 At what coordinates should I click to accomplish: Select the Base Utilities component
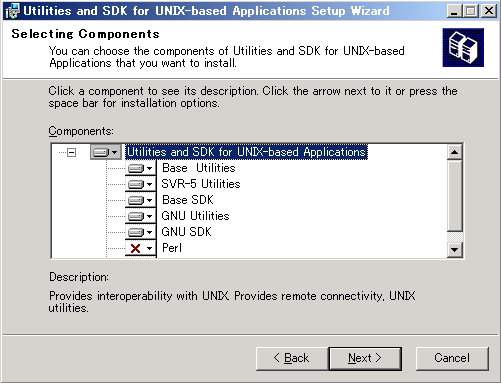(x=199, y=168)
